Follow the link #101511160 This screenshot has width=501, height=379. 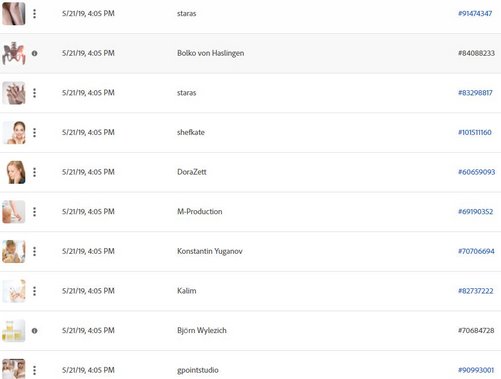(x=475, y=133)
